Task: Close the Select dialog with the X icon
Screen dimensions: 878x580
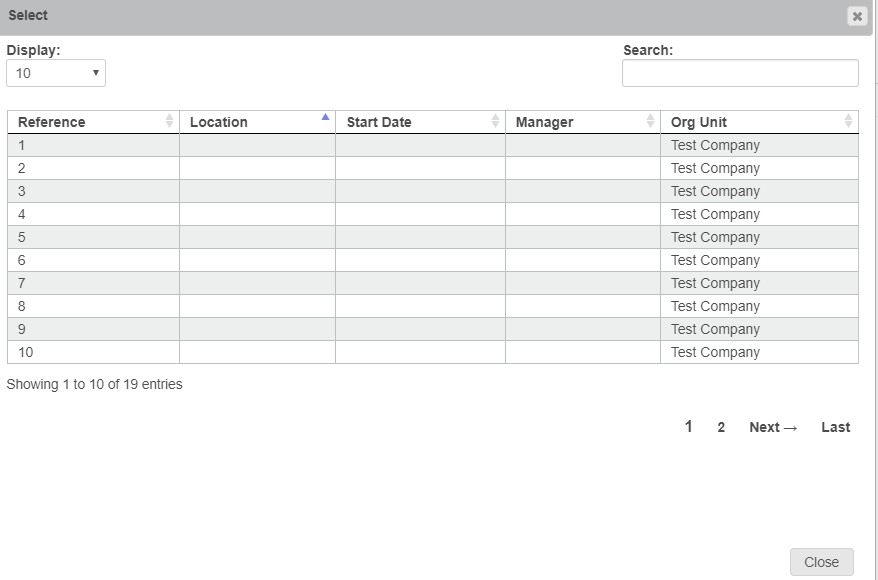Action: click(856, 16)
